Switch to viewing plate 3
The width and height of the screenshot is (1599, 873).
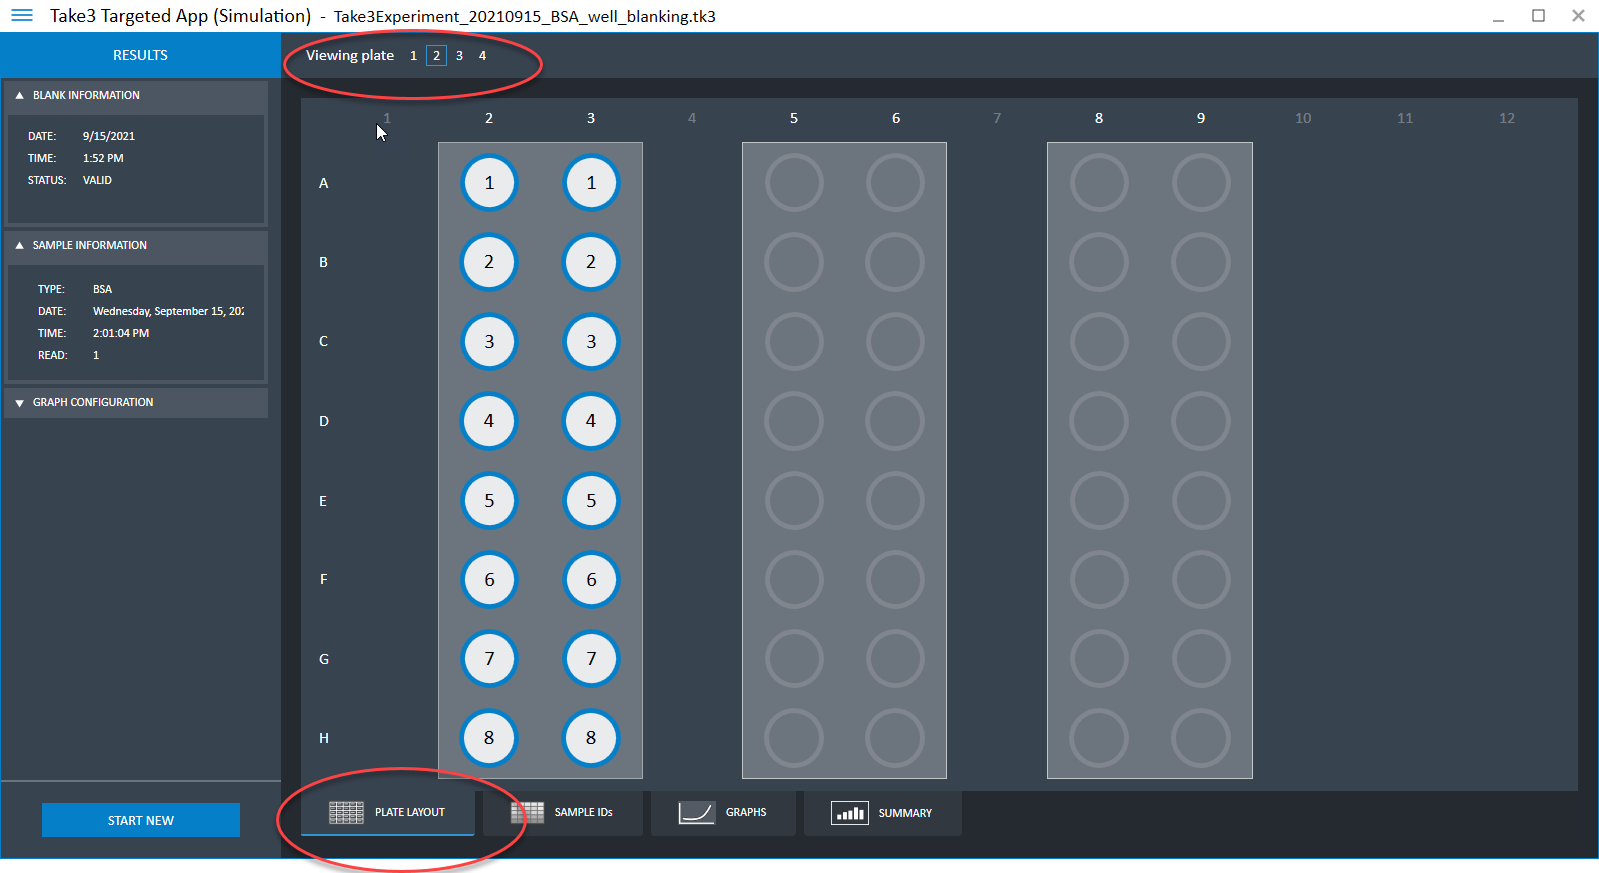coord(459,56)
